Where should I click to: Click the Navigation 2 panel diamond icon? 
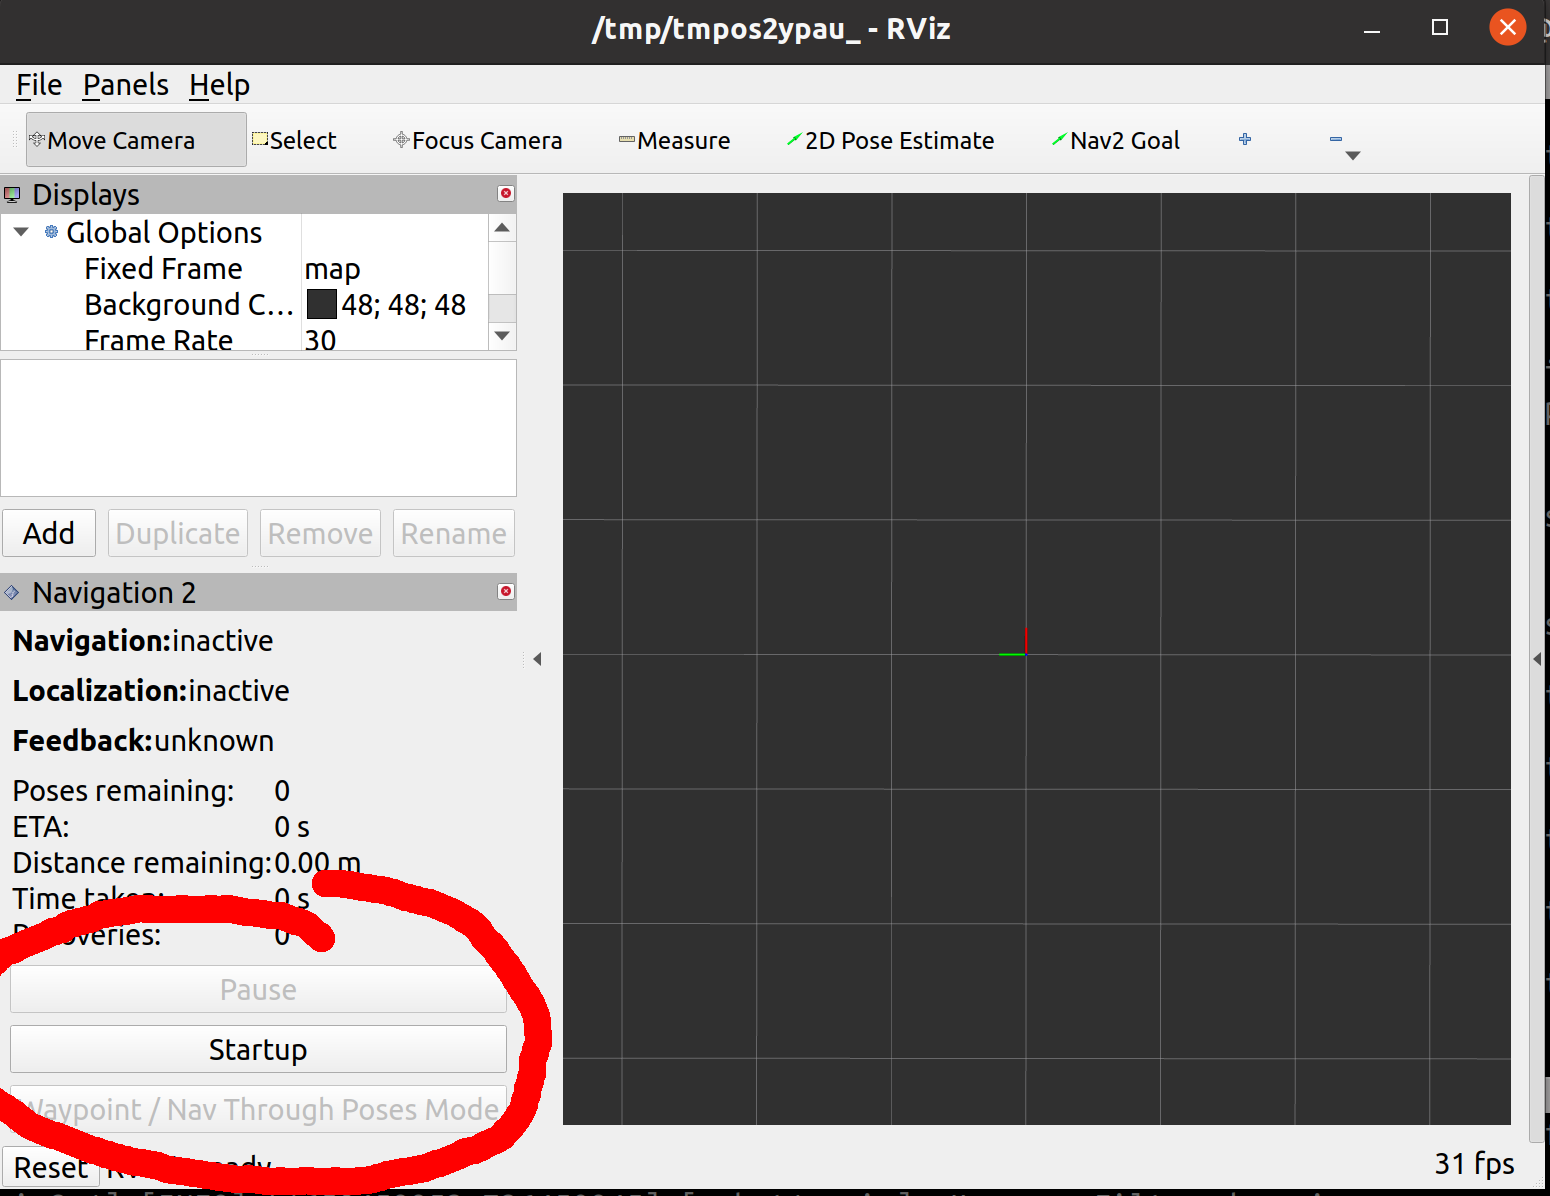pyautogui.click(x=12, y=592)
